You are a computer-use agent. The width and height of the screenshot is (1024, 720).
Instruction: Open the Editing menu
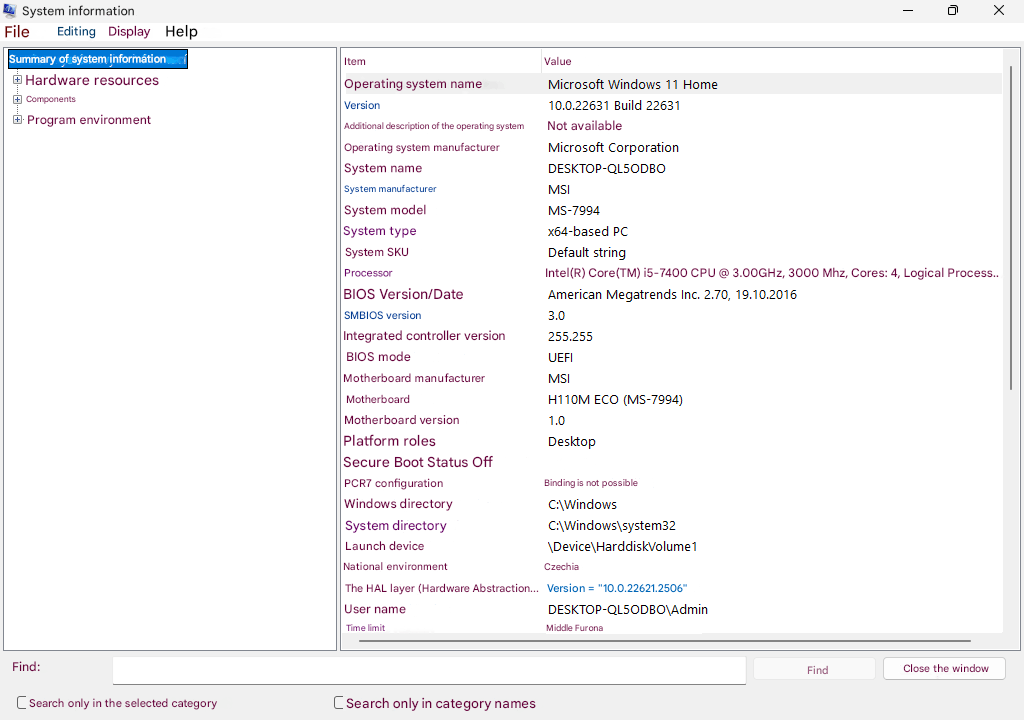pos(76,31)
